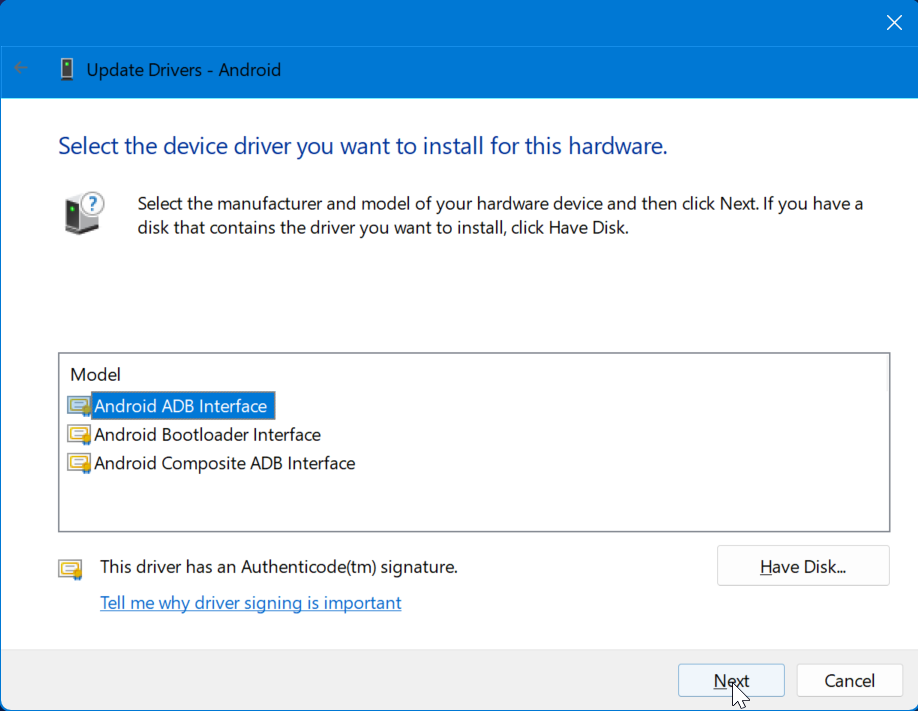Click the Authenticode signature driver icon
The image size is (918, 711).
tap(70, 566)
